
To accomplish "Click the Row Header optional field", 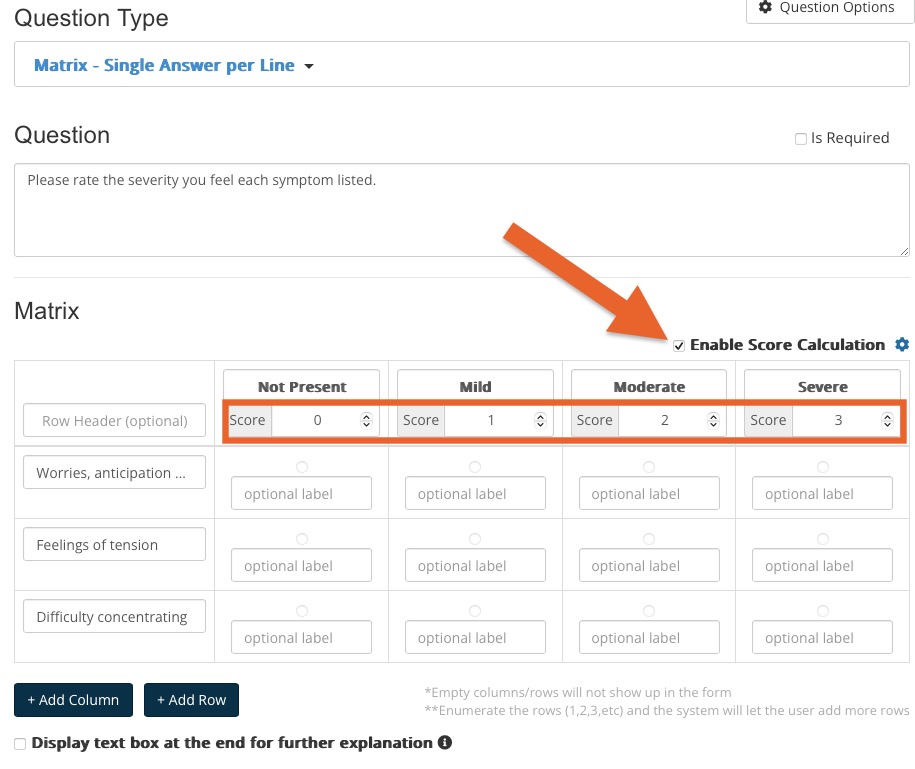I will coord(114,420).
